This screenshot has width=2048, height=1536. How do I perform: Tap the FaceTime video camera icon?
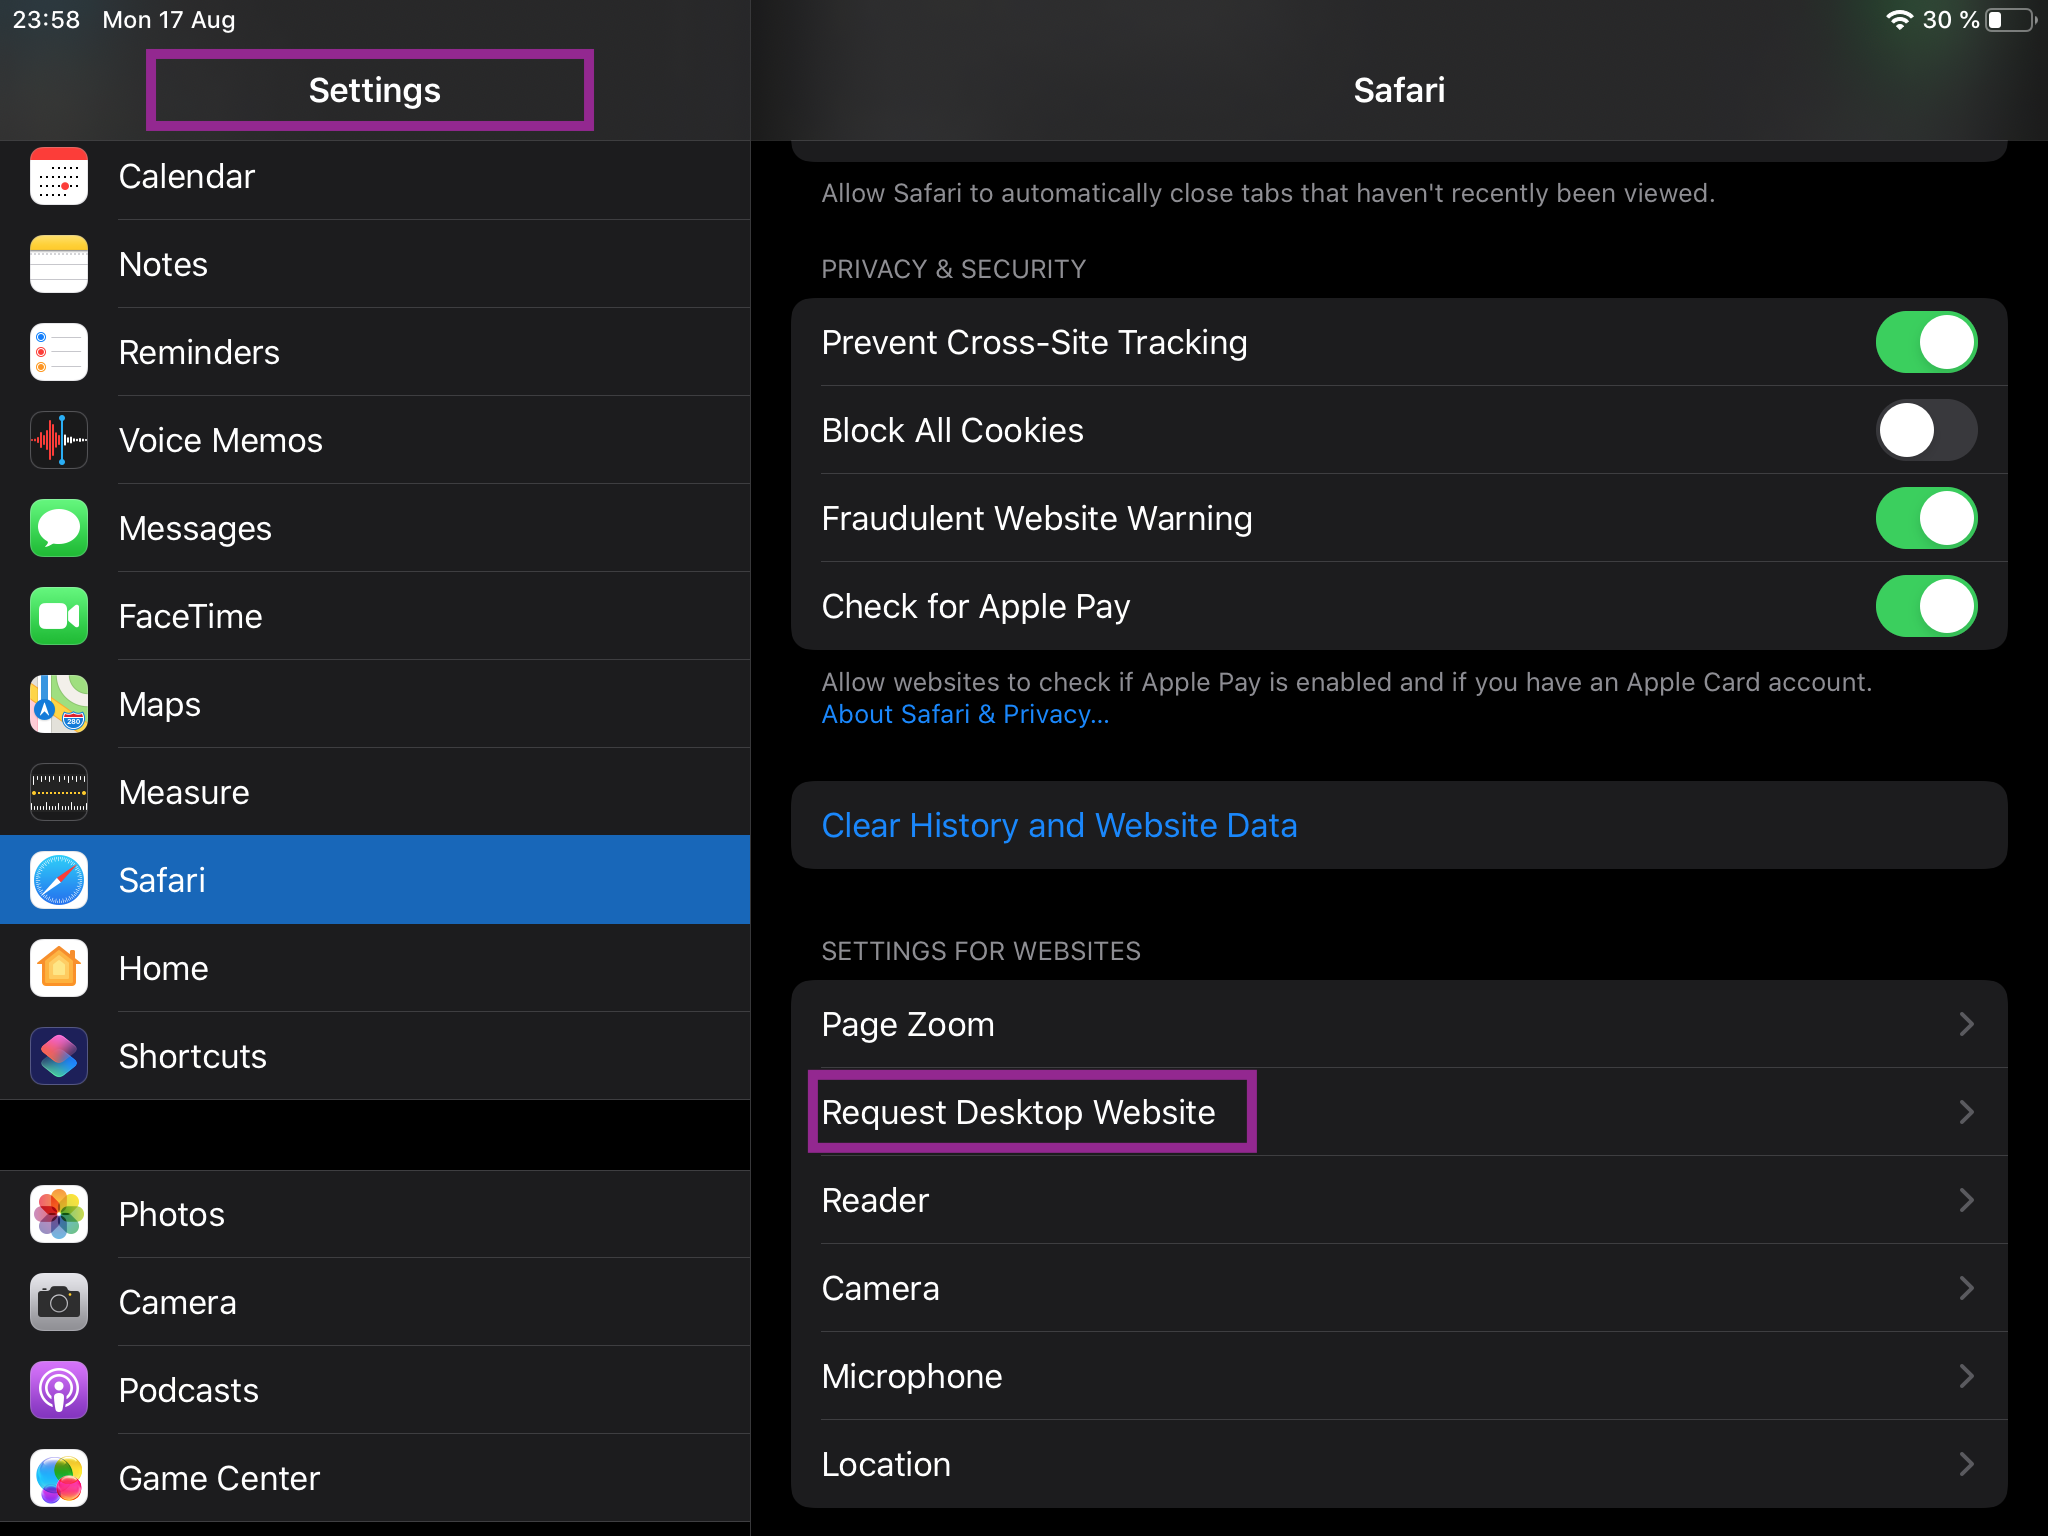coord(59,617)
